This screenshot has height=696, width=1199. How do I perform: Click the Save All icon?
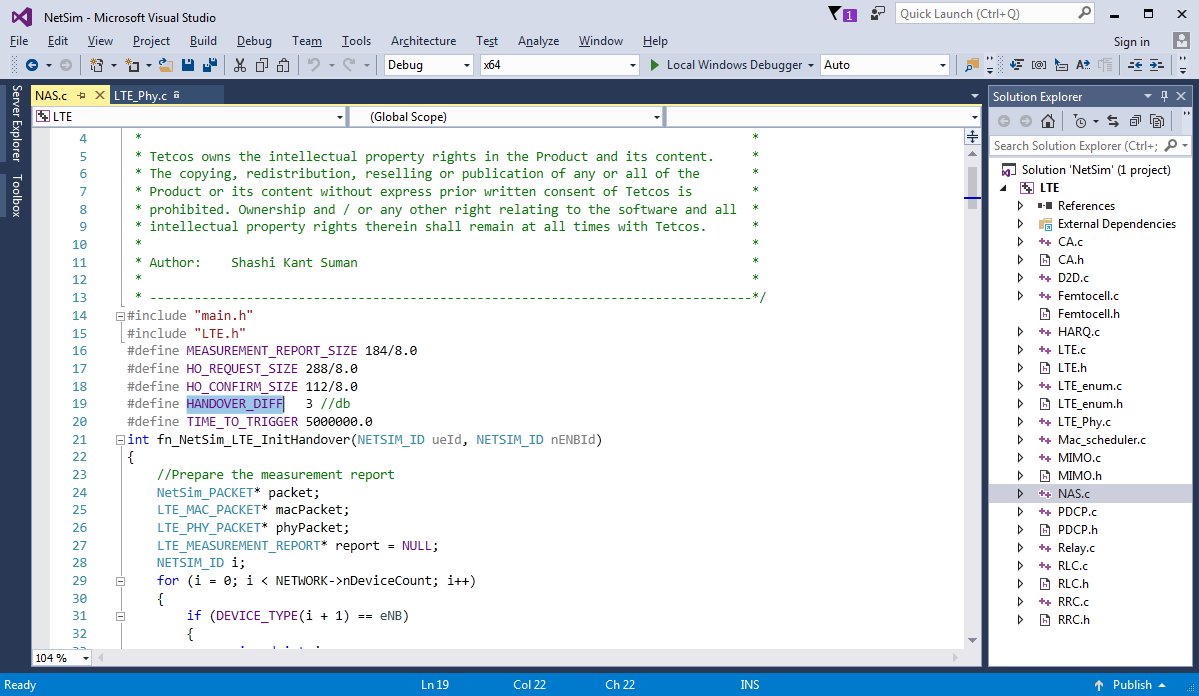[210, 65]
